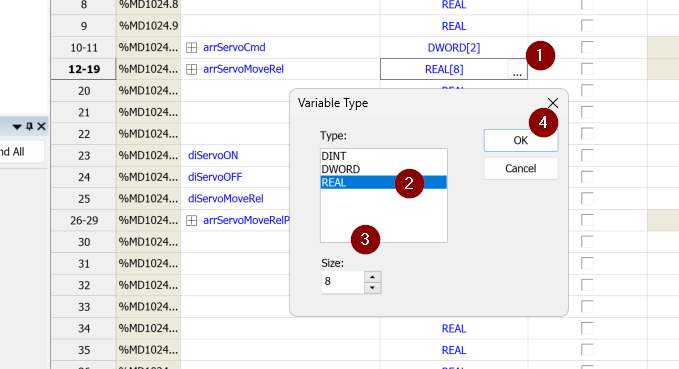Screen dimensions: 679x369
Task: Select the diServoON variable
Action: (213, 155)
